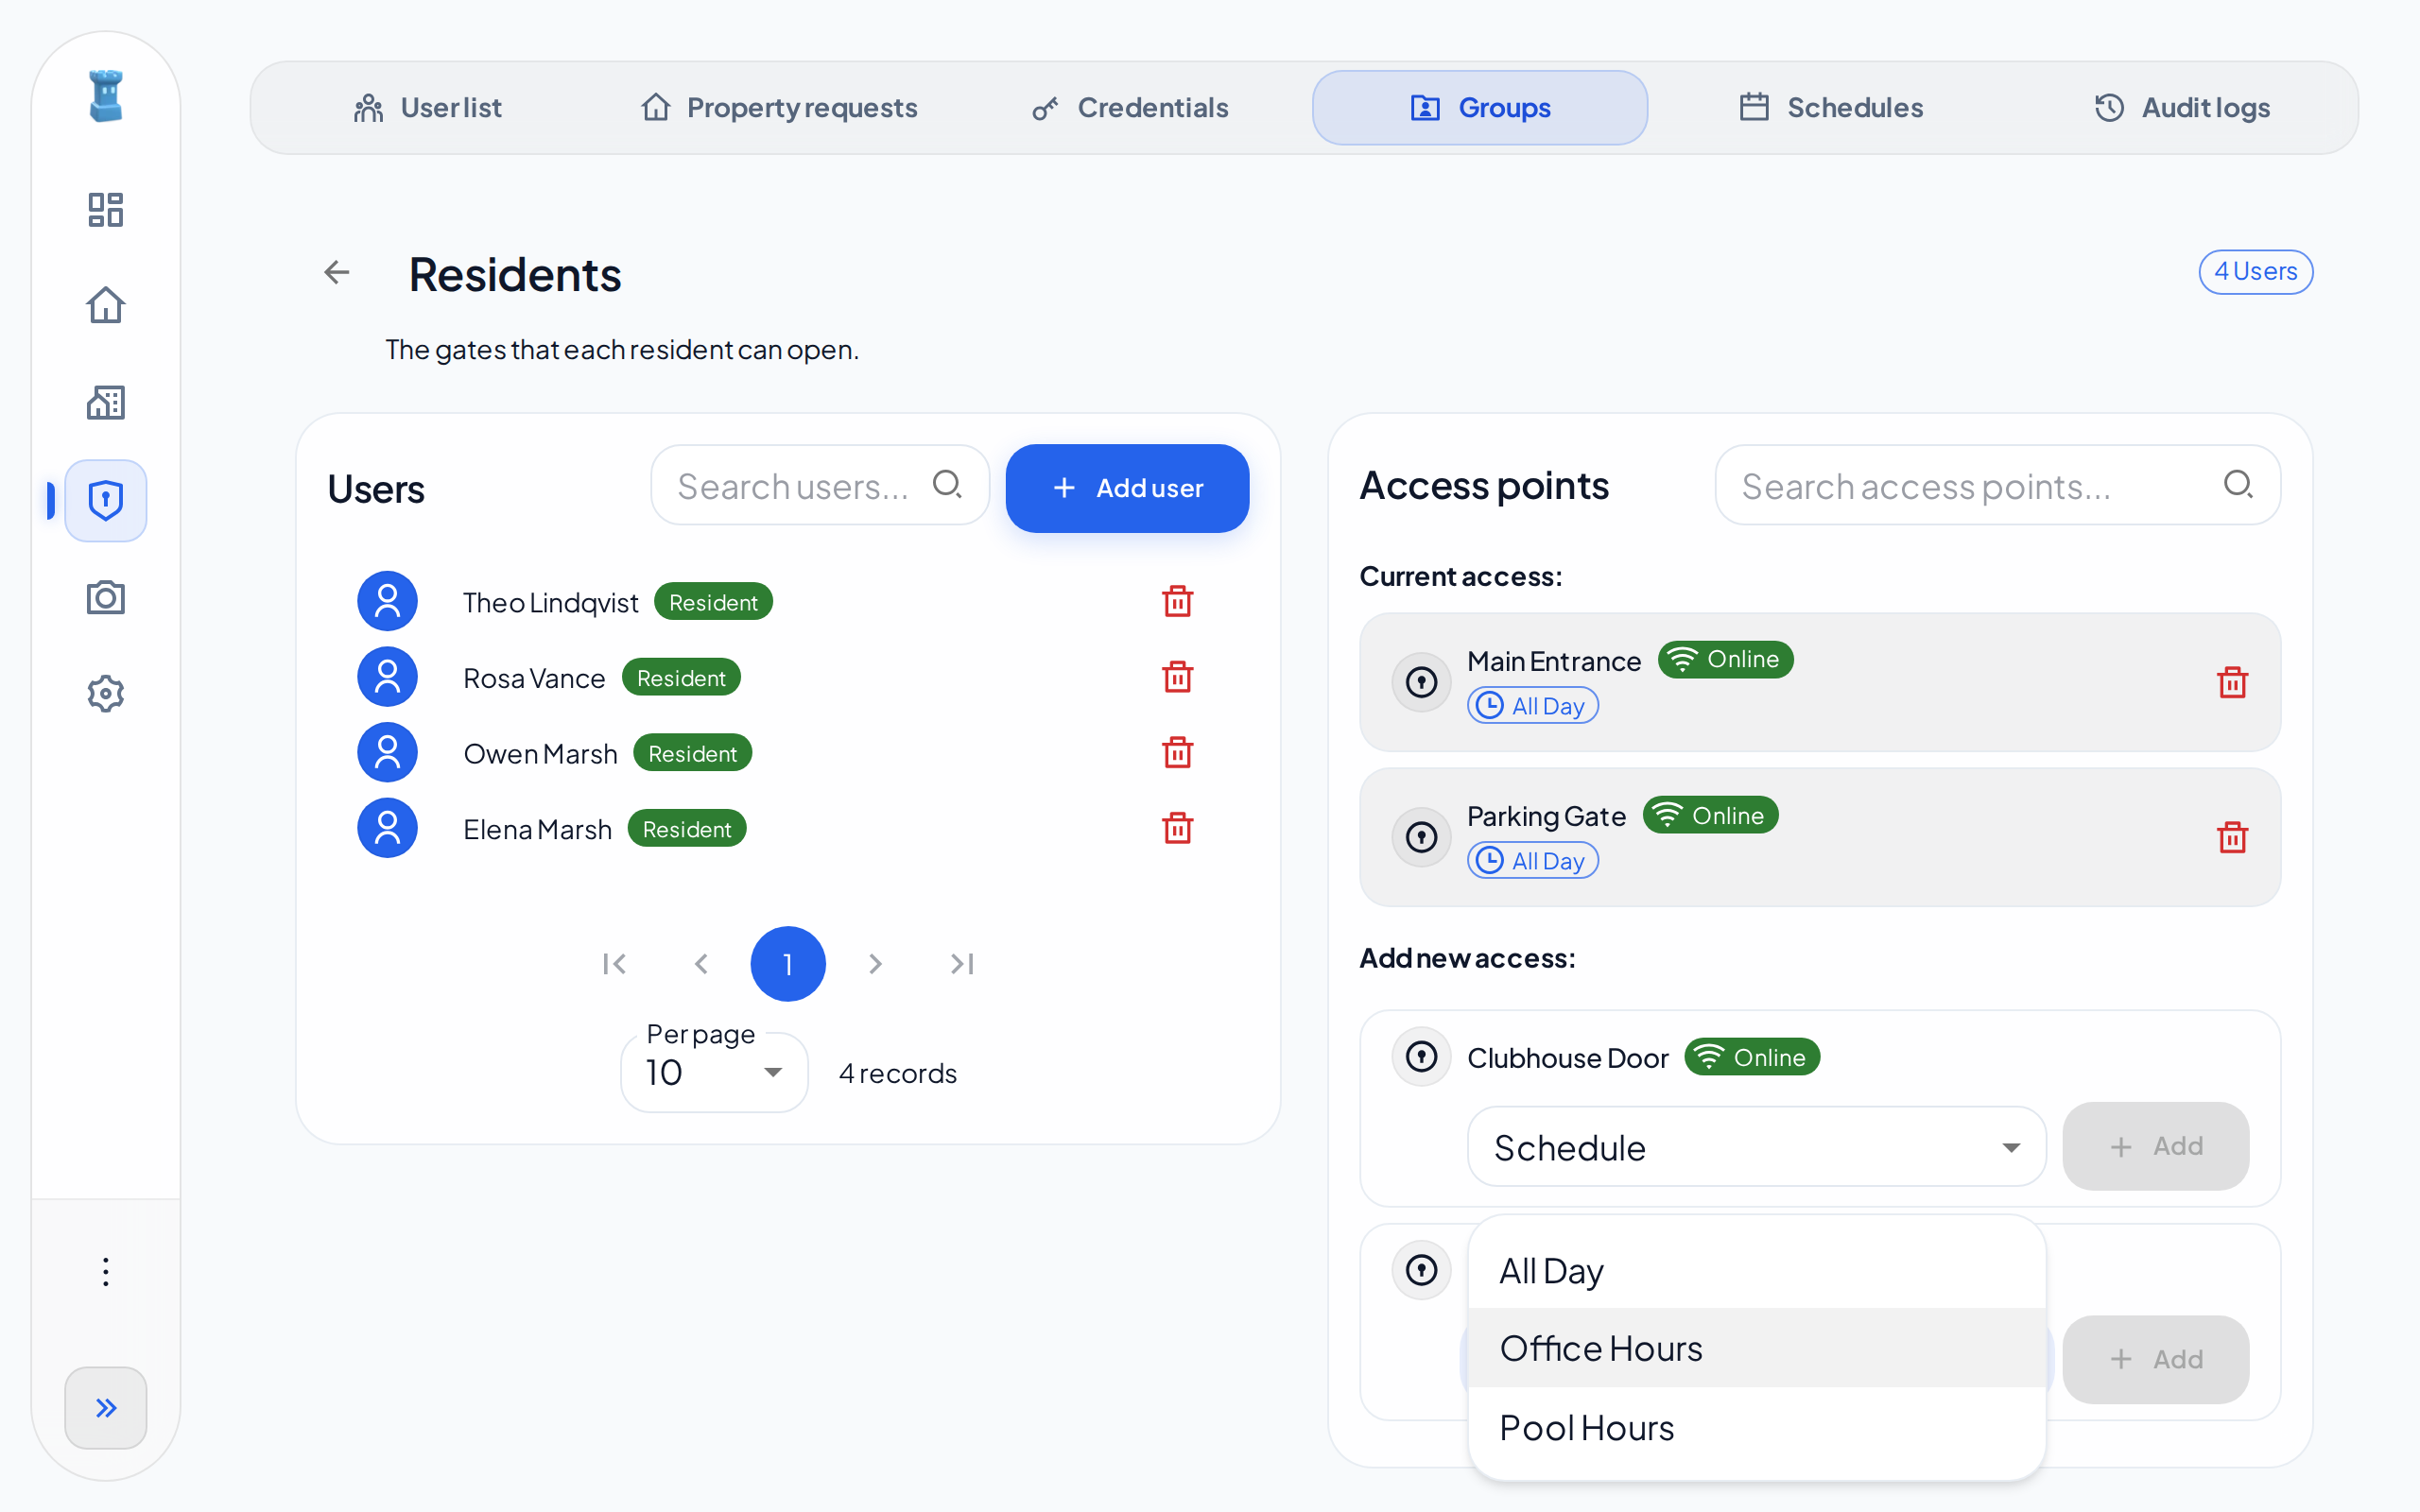Delete Elena Marsh from the user list
This screenshot has width=2420, height=1512.
[1177, 828]
